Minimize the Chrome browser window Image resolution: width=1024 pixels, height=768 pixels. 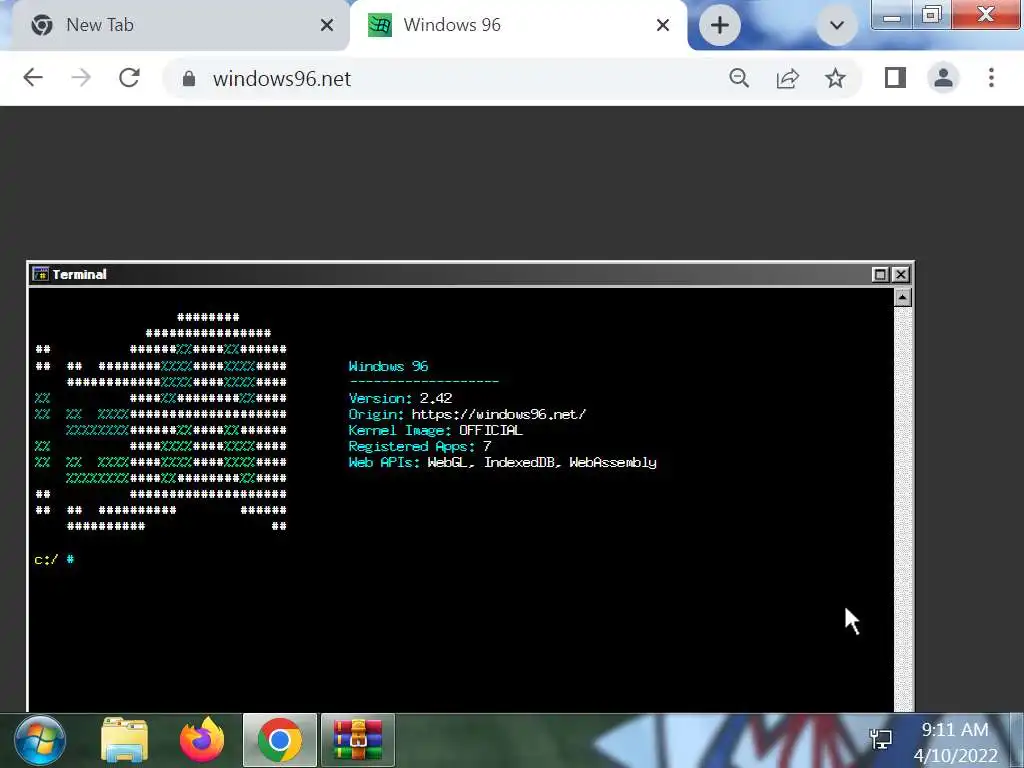[x=891, y=14]
